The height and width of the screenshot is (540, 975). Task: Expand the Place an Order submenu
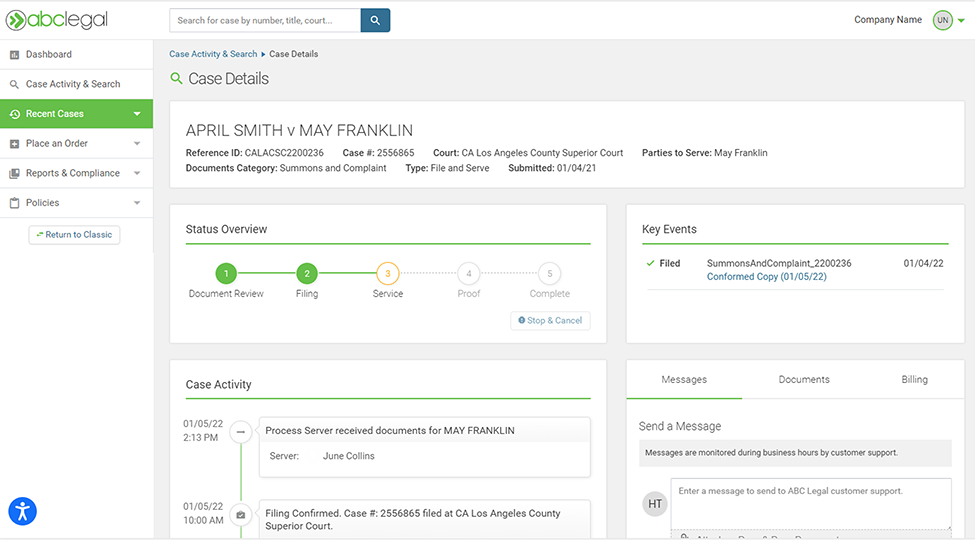137,144
